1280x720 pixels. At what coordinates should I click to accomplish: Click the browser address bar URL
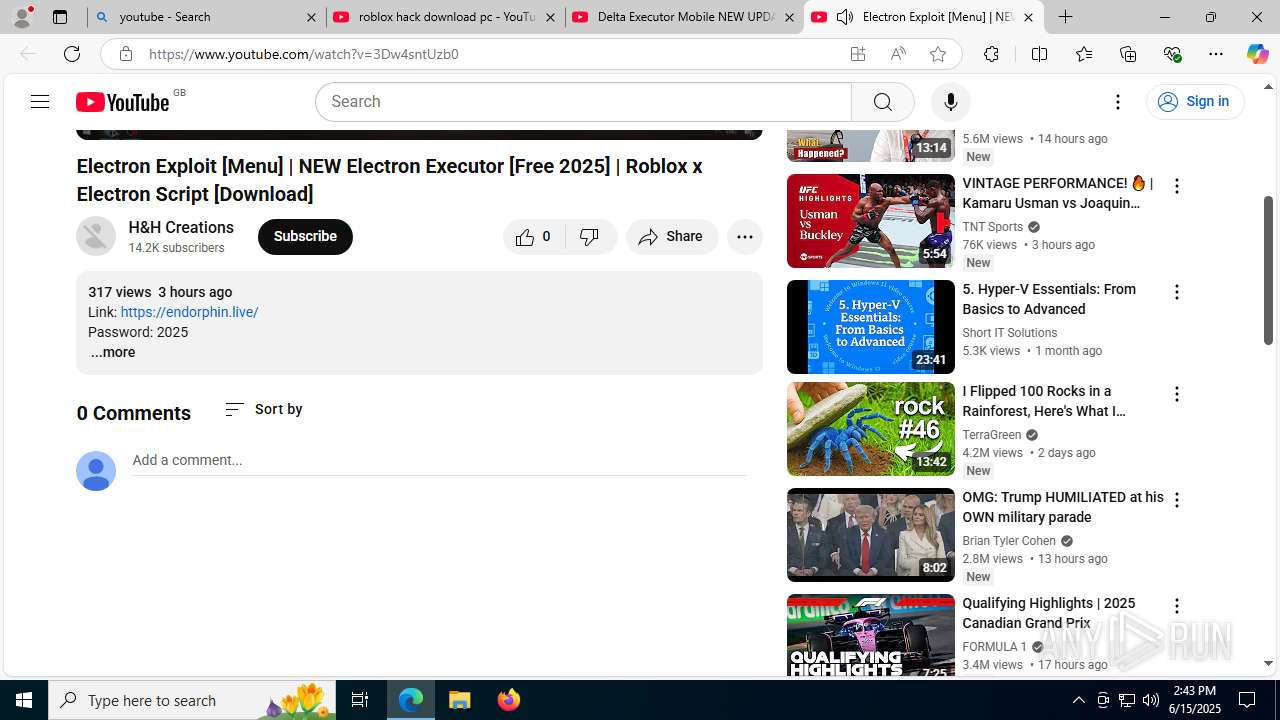coord(303,54)
